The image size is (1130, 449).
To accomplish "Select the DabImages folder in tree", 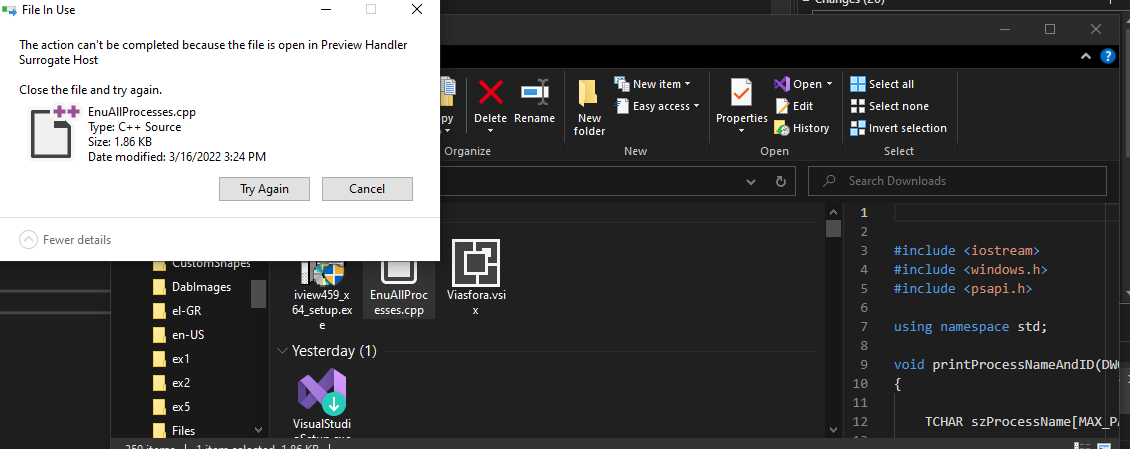I will 192,287.
